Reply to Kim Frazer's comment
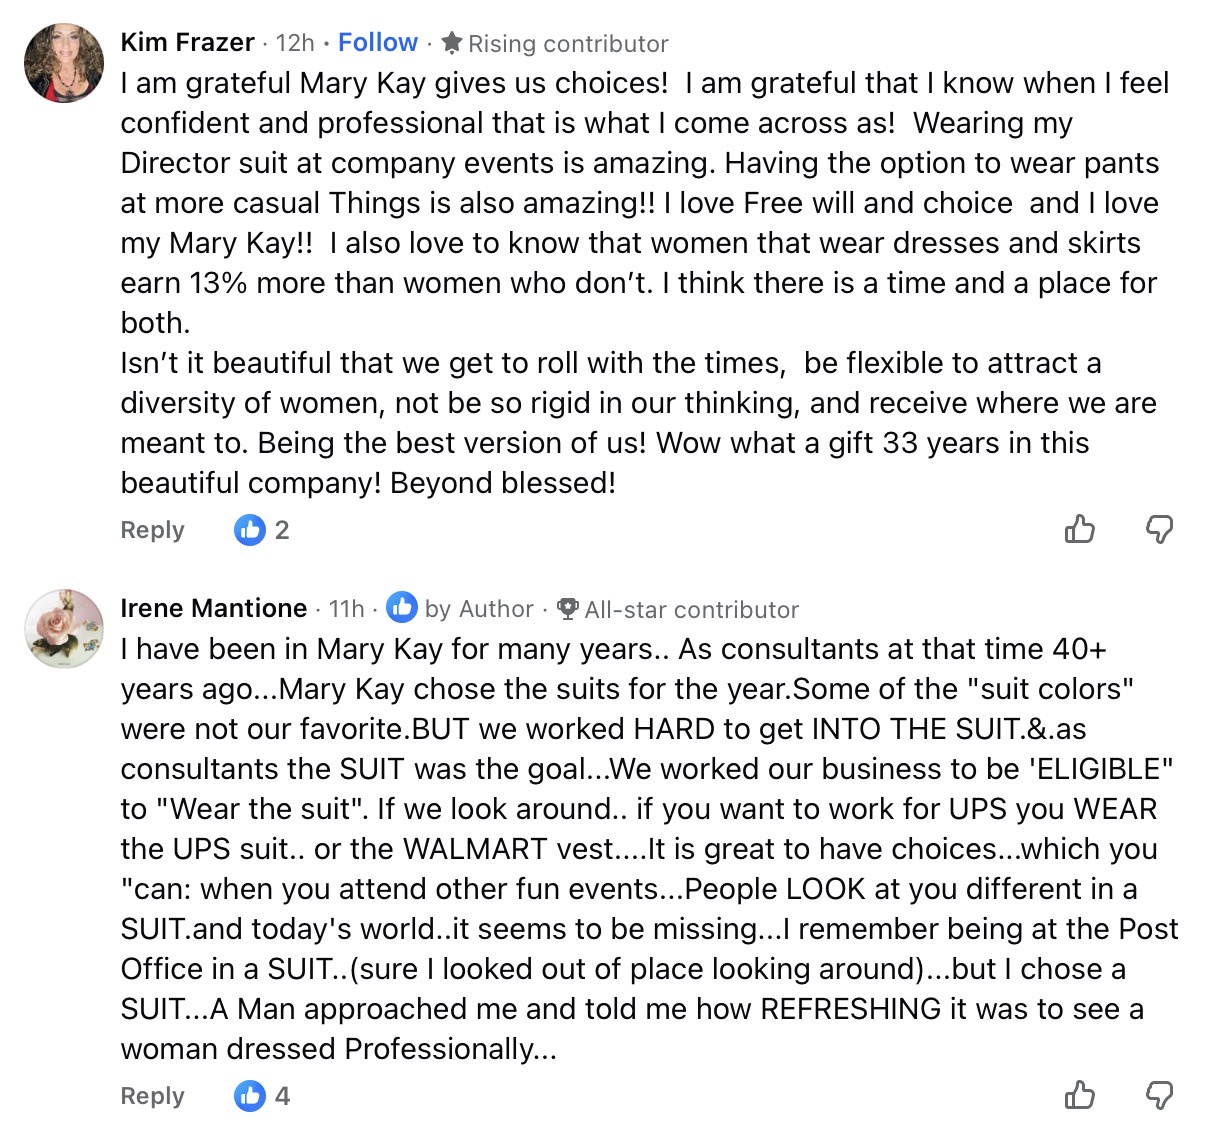1208x1145 pixels. point(152,530)
